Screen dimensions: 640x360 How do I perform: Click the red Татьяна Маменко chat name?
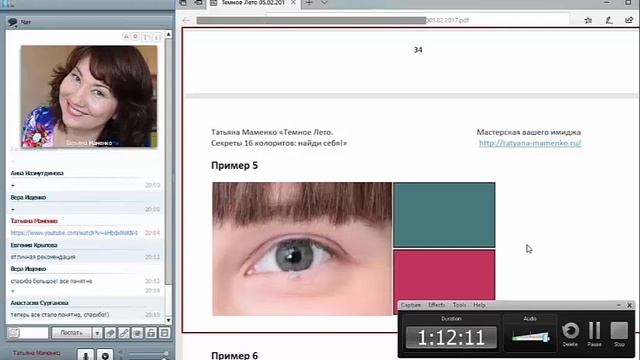click(34, 221)
